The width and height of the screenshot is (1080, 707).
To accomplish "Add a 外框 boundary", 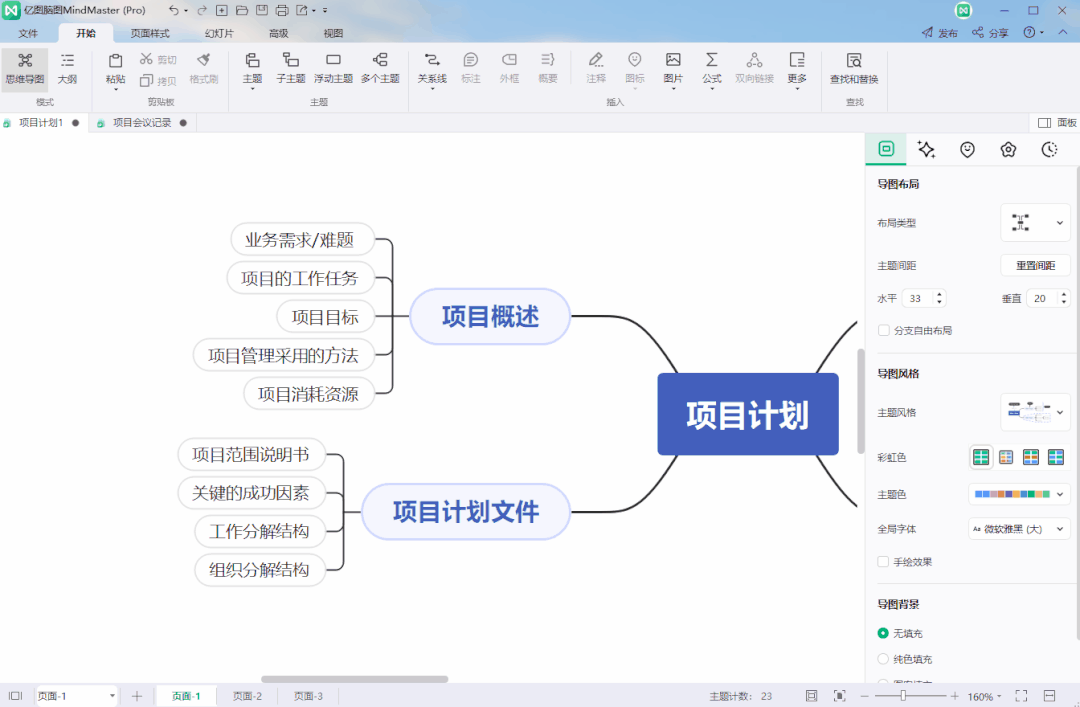I will pos(509,68).
